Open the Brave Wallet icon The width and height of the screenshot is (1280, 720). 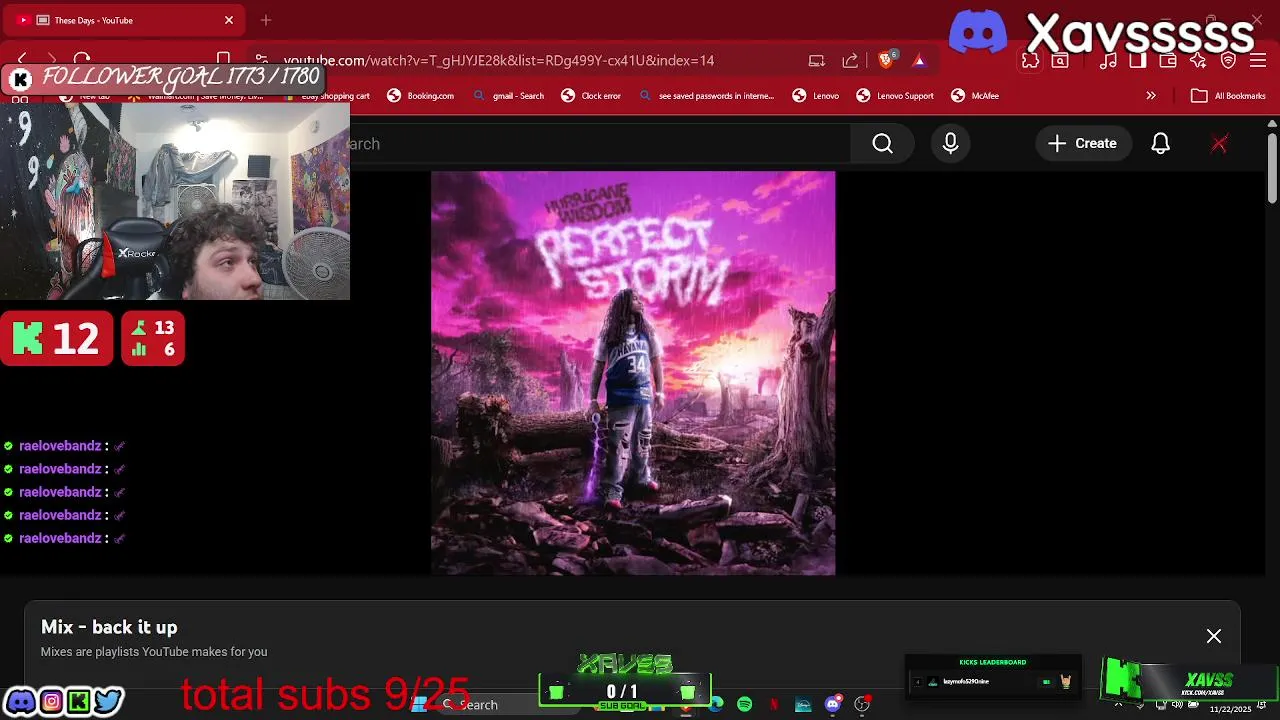1167,61
